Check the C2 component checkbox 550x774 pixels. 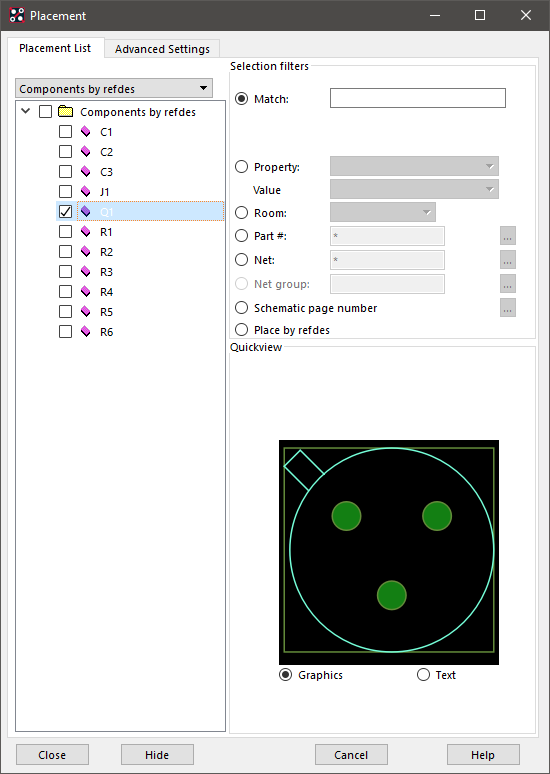click(x=65, y=152)
